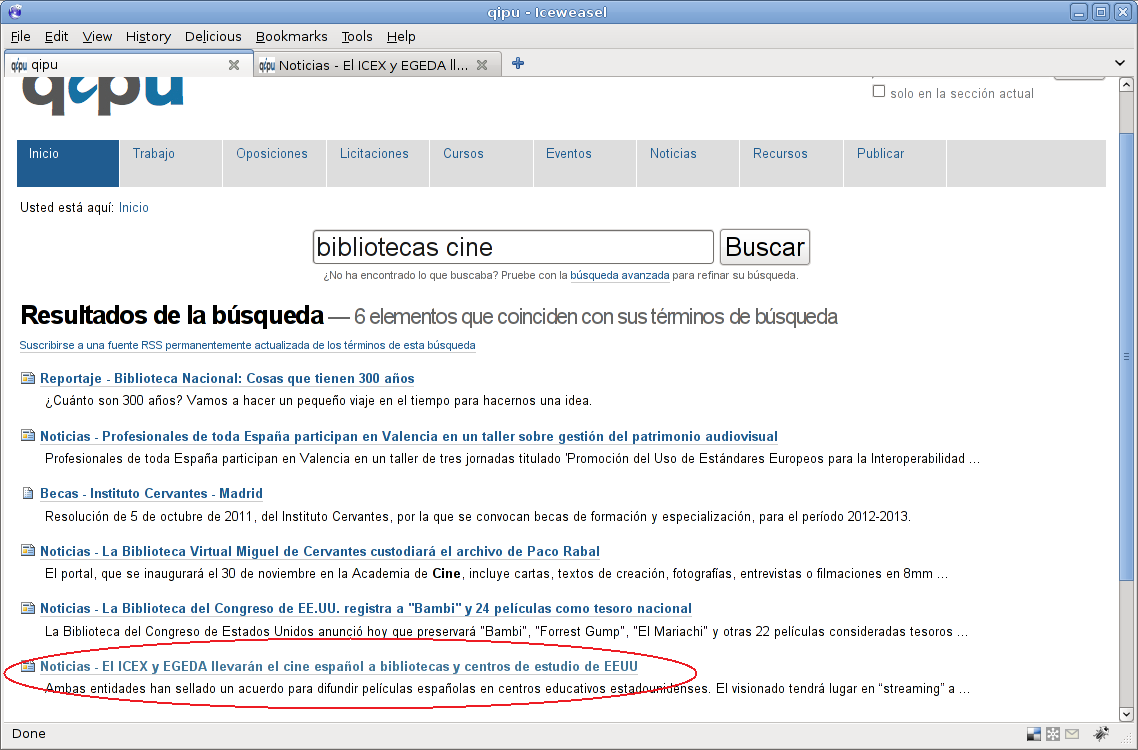The height and width of the screenshot is (750, 1138).
Task: Open the Noticias section
Action: point(688,163)
